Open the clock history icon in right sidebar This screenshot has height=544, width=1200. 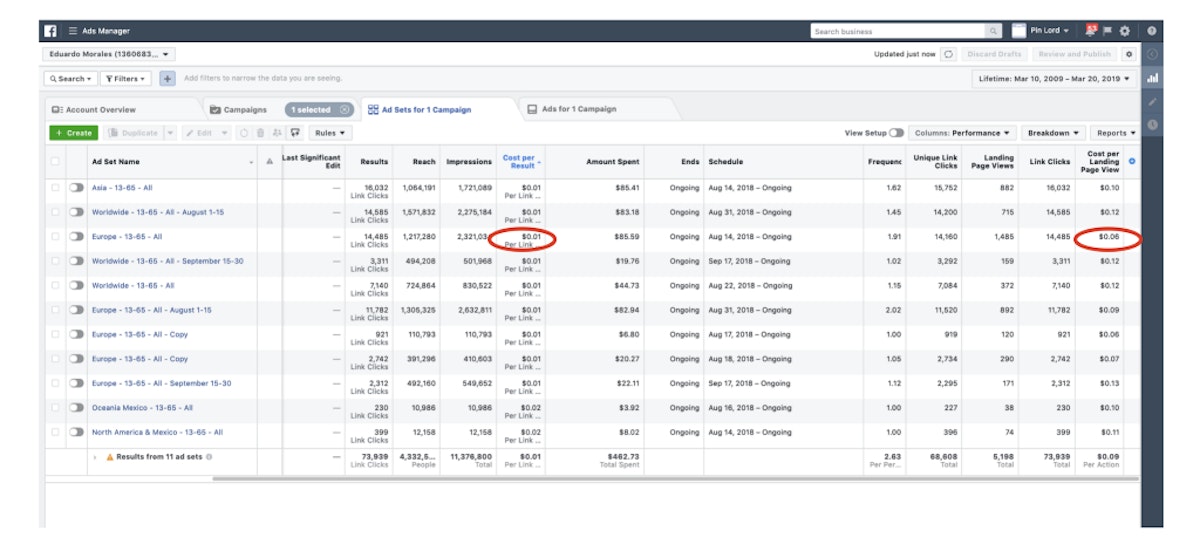(x=1152, y=124)
